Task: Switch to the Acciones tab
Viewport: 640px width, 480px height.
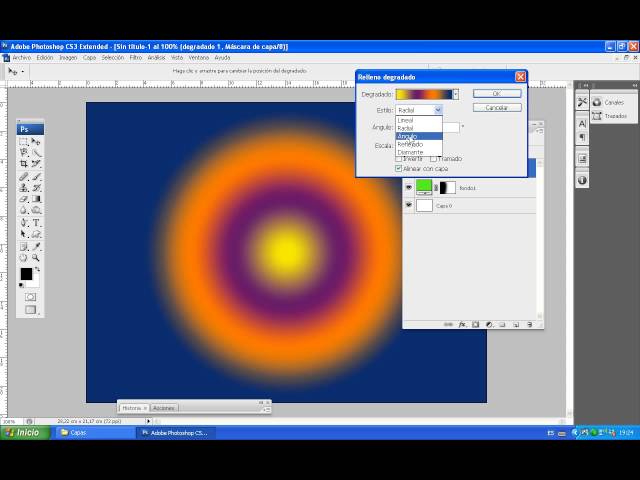Action: (164, 408)
